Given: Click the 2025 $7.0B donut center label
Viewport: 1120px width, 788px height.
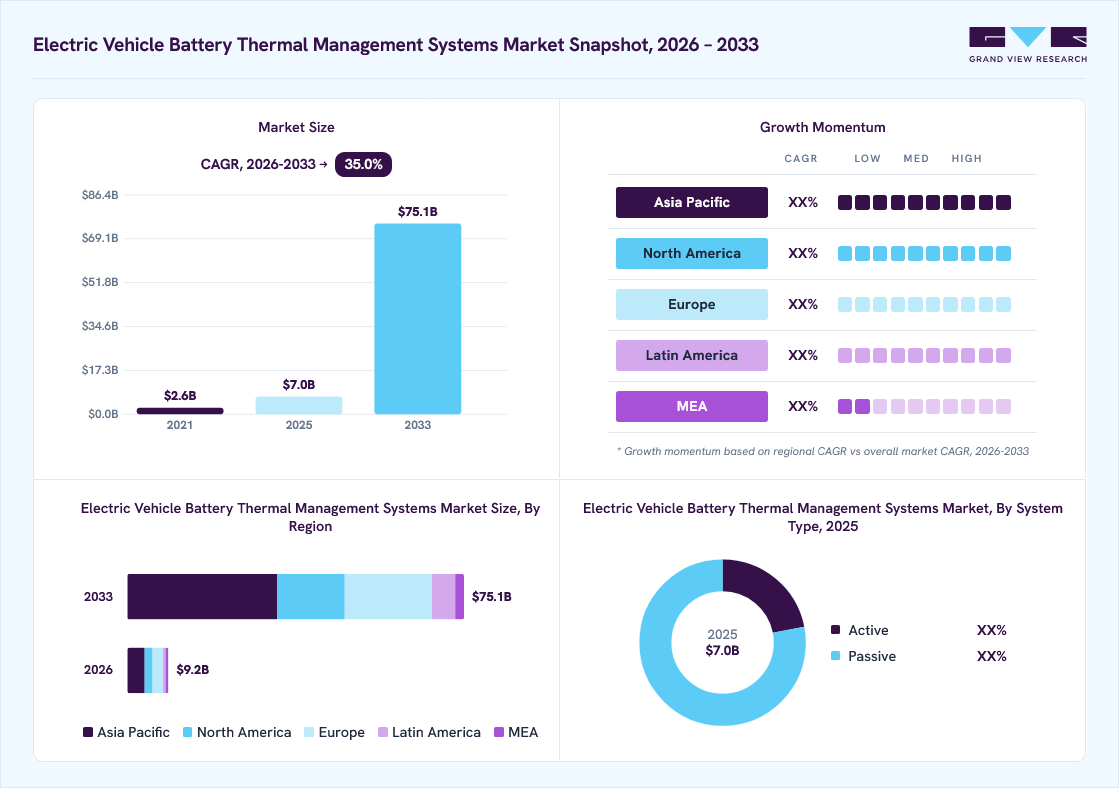Looking at the screenshot, I should click(x=722, y=642).
